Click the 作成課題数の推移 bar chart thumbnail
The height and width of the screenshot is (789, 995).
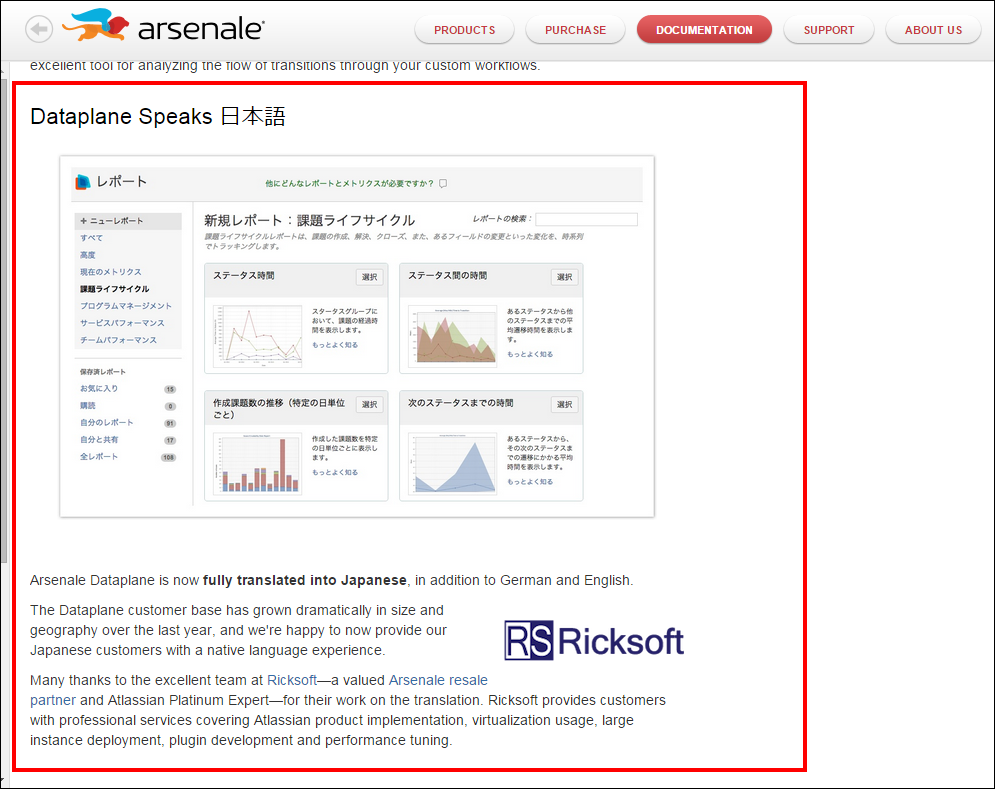258,463
